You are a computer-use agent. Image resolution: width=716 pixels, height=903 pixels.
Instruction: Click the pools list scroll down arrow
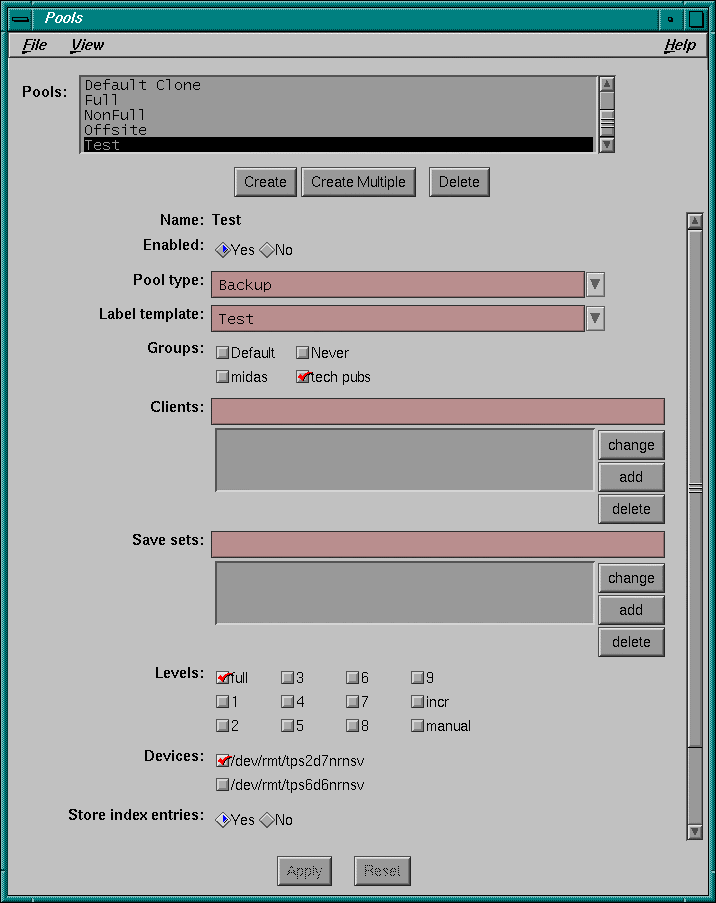[607, 145]
